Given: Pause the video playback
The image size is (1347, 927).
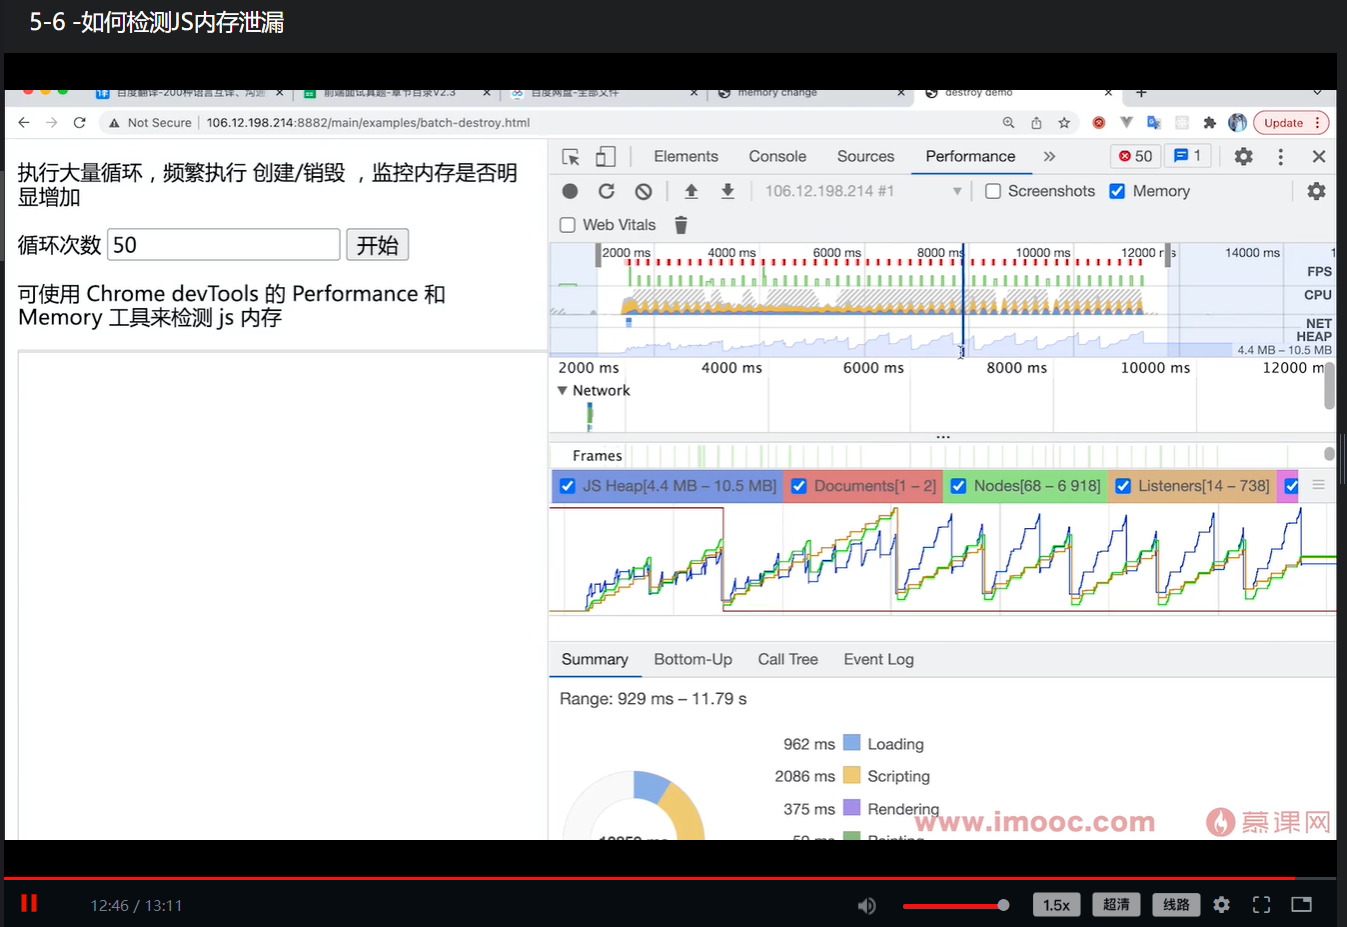Looking at the screenshot, I should 29,904.
